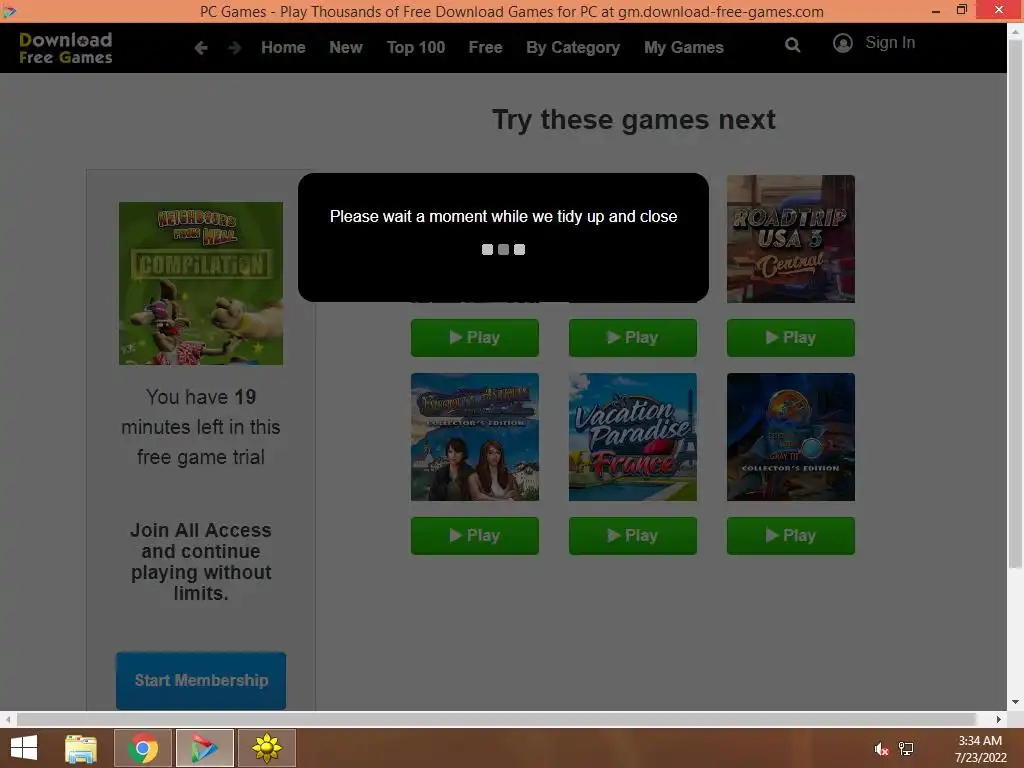Play the game under the two-women thumbnail

click(475, 536)
